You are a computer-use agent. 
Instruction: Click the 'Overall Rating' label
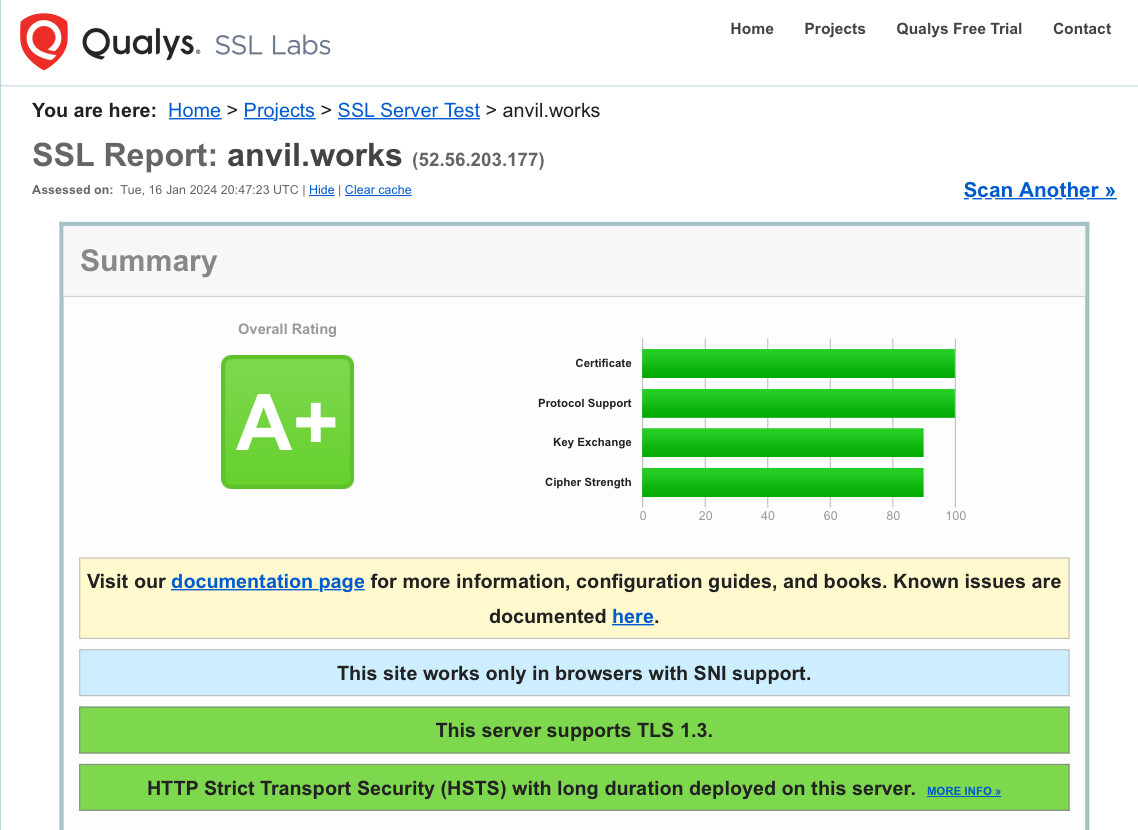point(287,329)
